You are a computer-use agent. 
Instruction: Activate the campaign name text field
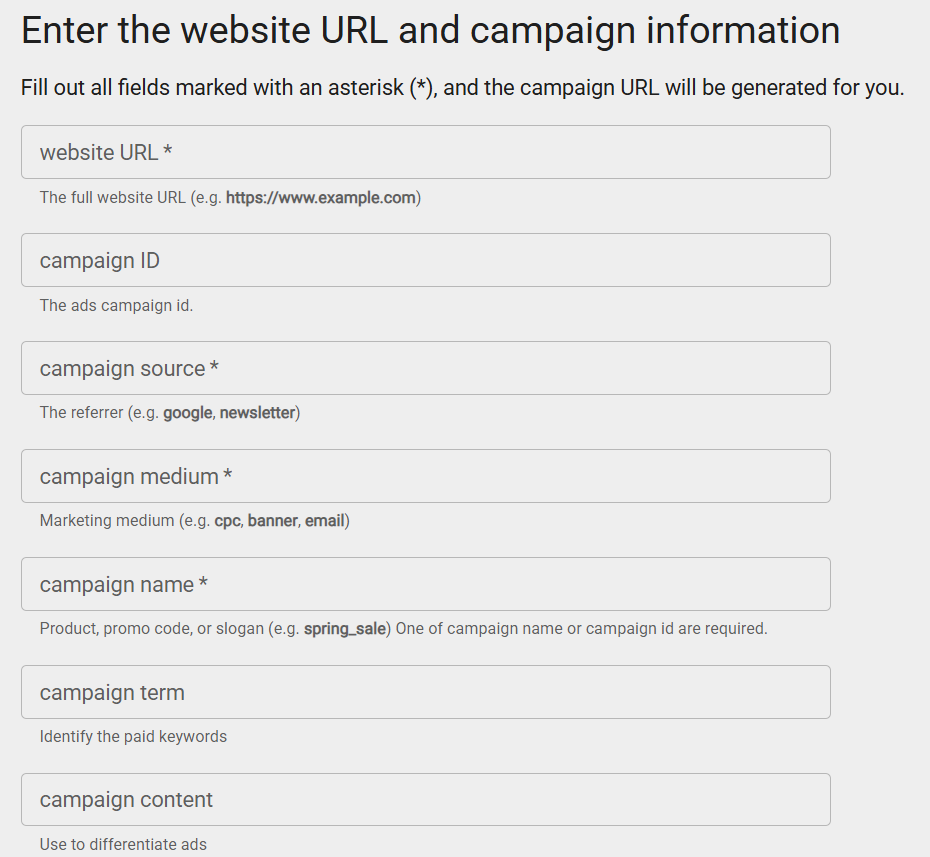tap(425, 584)
